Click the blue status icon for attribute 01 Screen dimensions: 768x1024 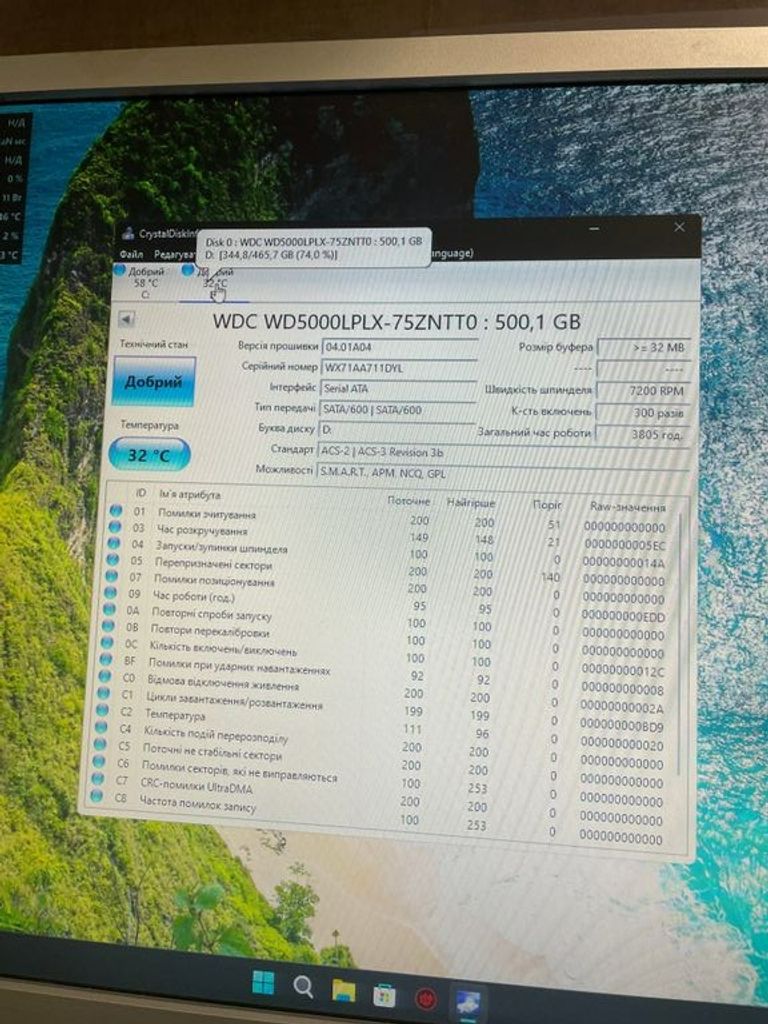116,511
